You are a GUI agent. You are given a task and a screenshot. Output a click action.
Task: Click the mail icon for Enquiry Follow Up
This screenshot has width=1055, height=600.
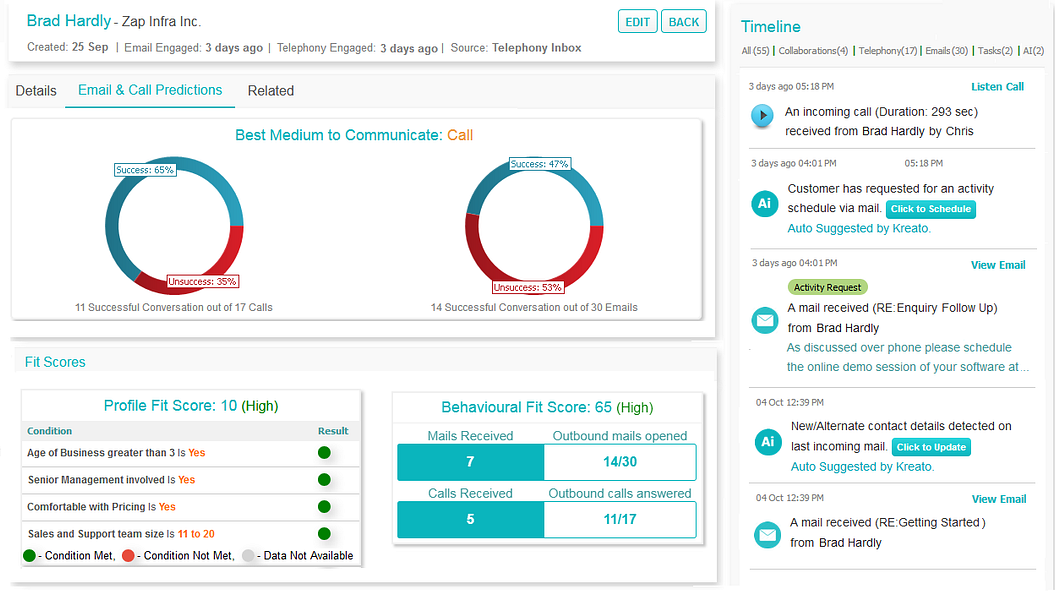point(765,320)
